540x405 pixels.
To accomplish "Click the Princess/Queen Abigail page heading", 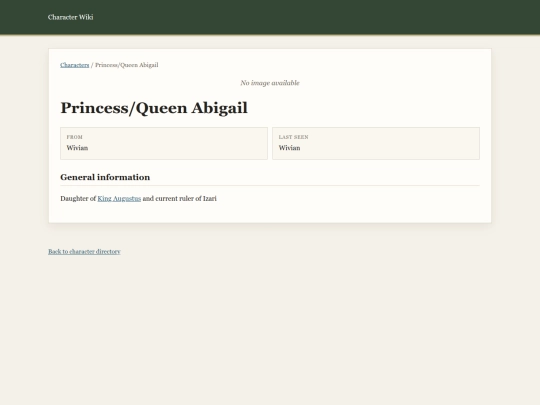I will coord(154,108).
